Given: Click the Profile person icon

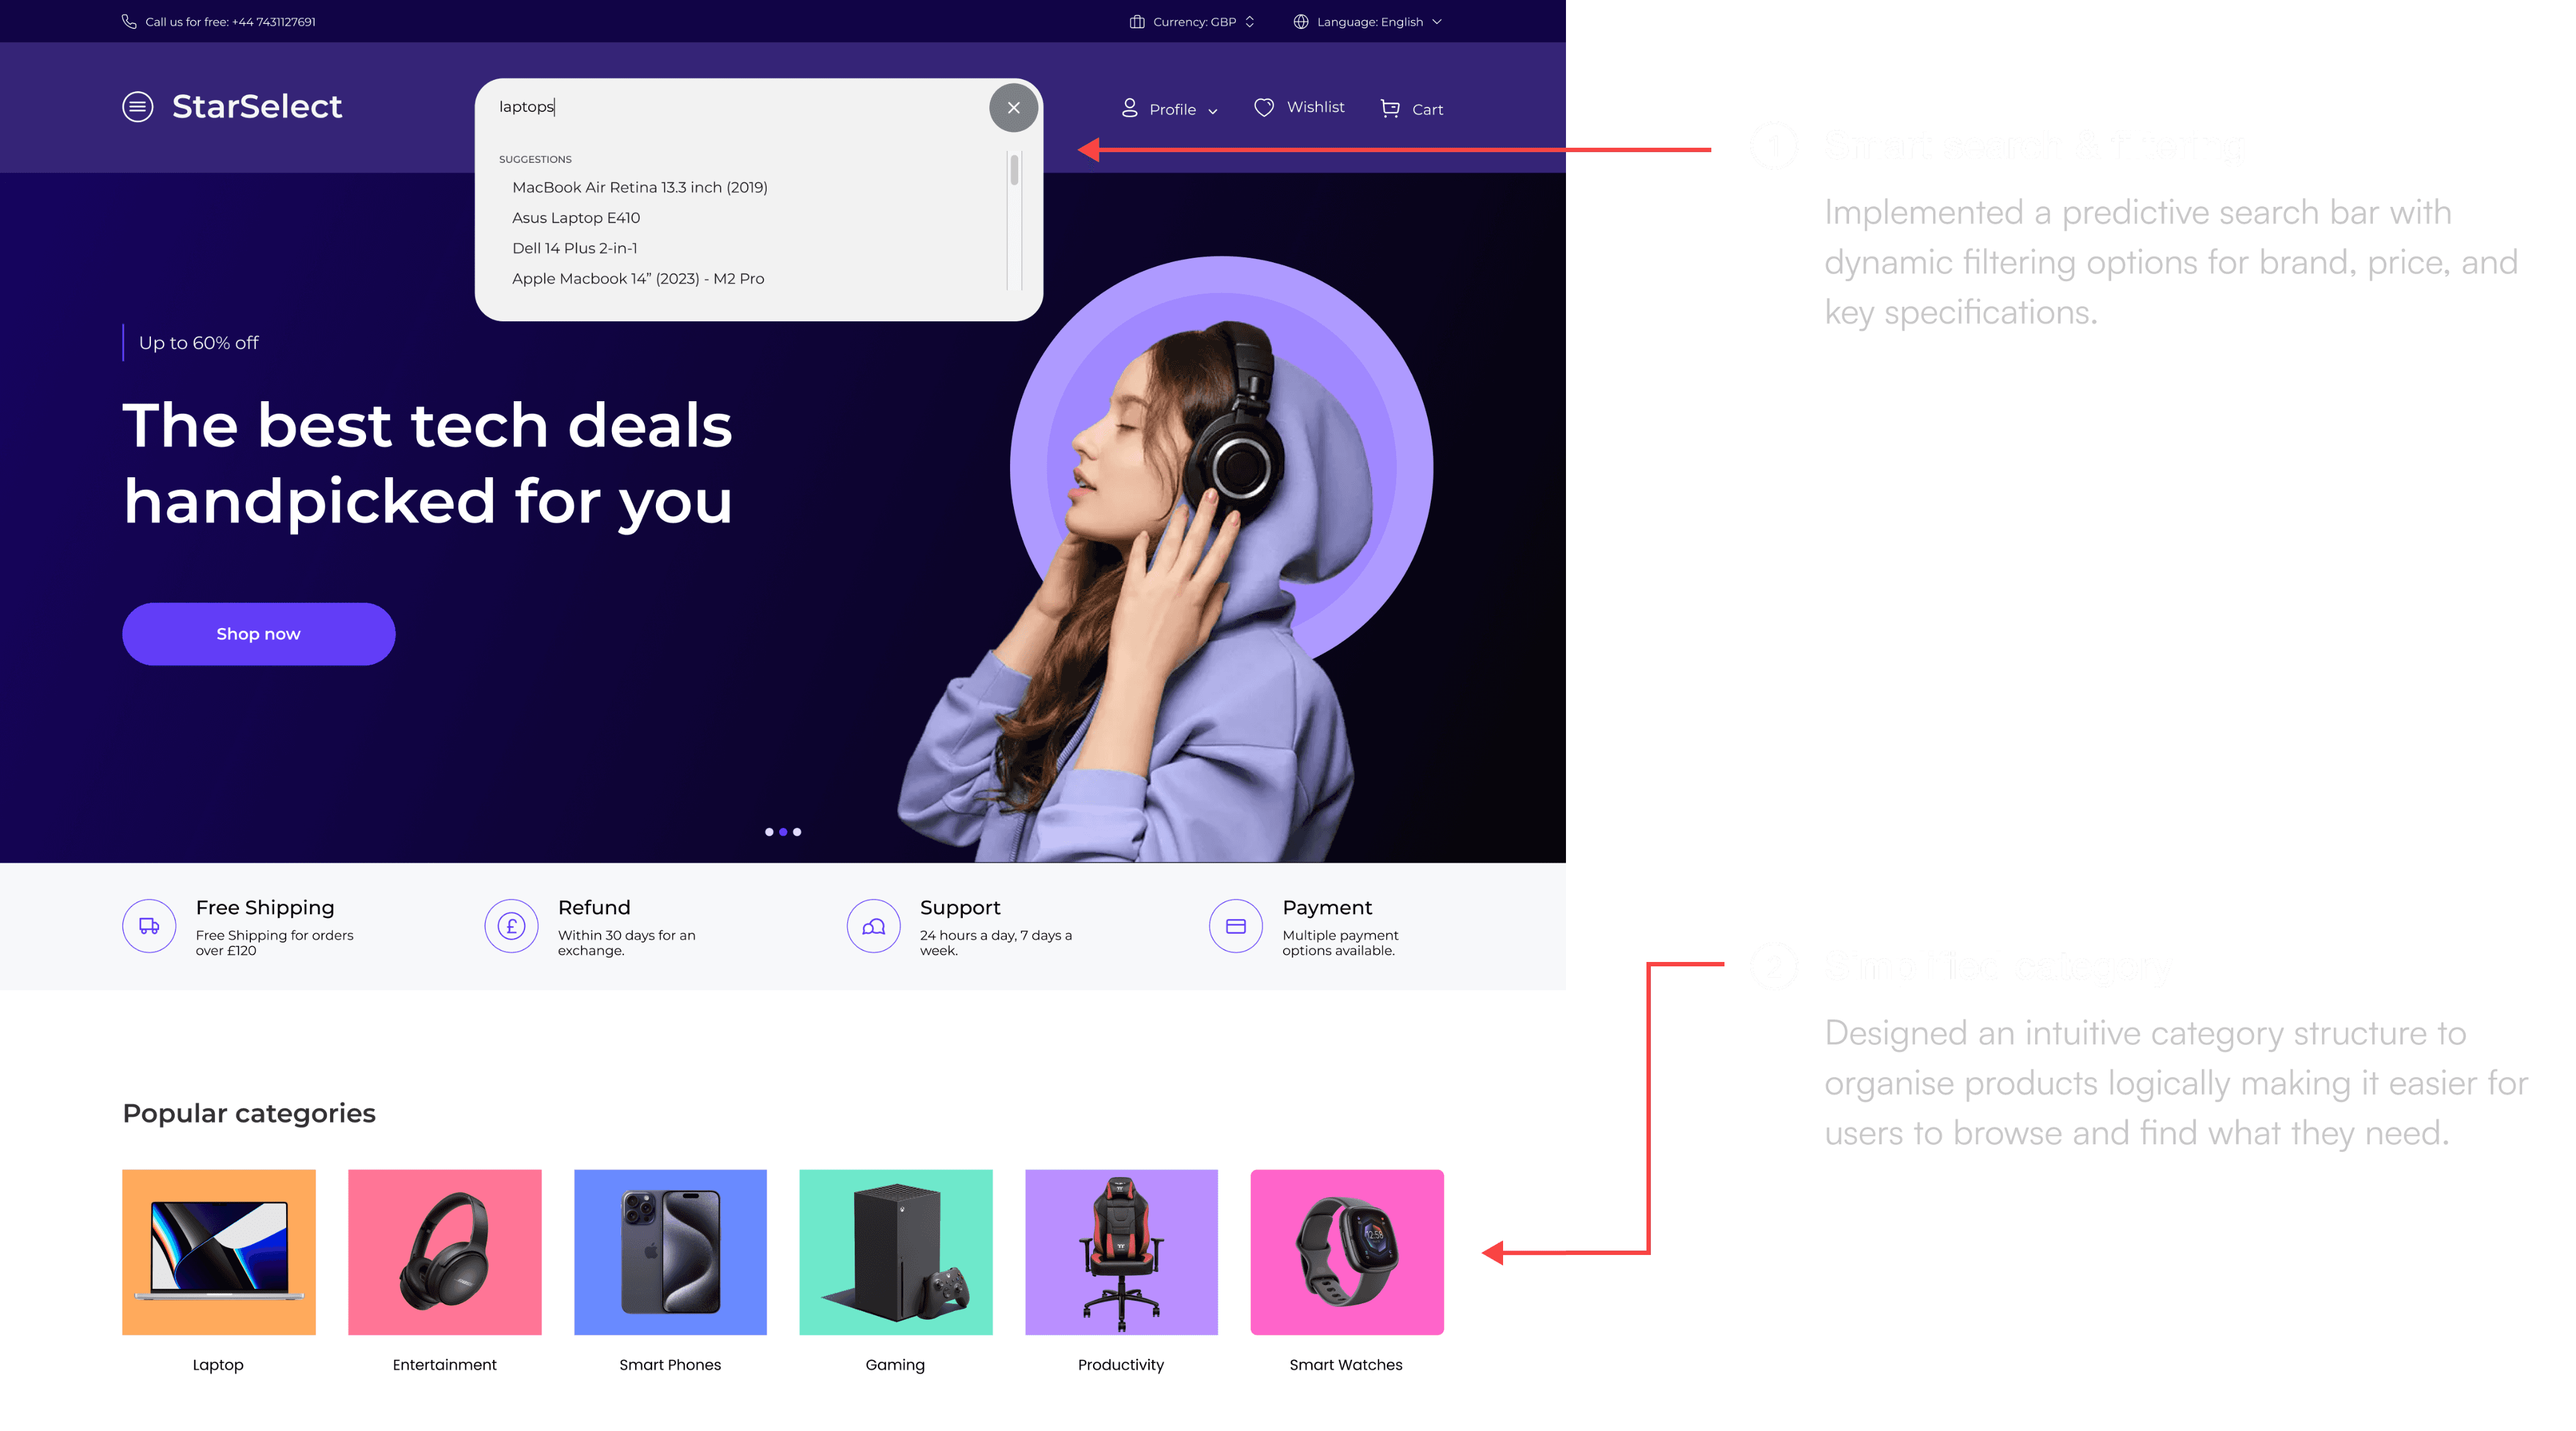Looking at the screenshot, I should [1129, 108].
